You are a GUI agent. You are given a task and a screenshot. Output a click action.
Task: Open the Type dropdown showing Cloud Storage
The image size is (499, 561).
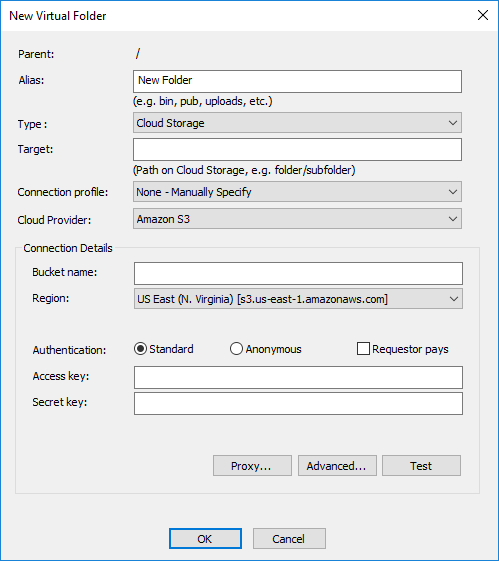pyautogui.click(x=297, y=123)
